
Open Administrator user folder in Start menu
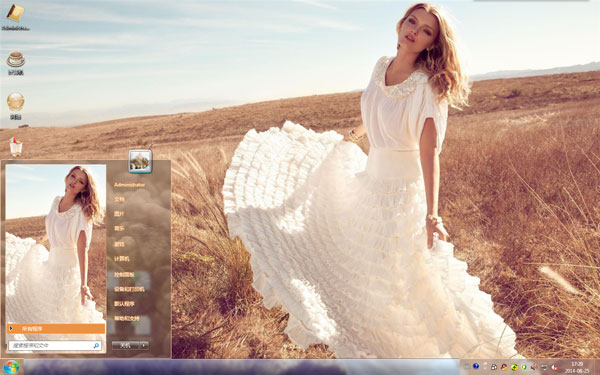pos(129,185)
